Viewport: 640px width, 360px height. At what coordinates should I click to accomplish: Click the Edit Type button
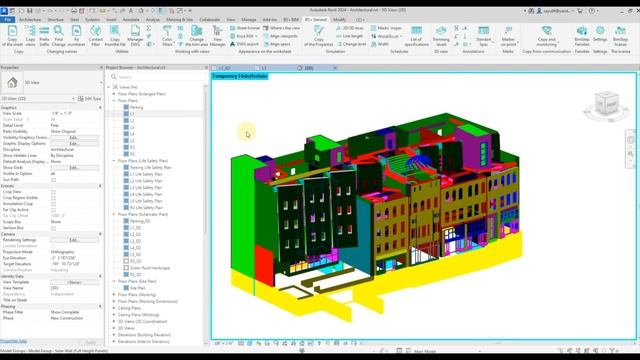89,99
